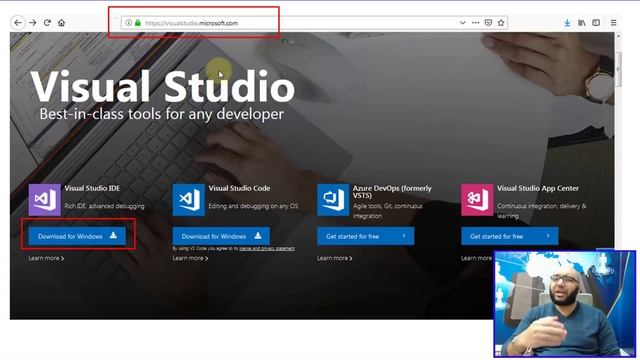Viewport: 640px width, 360px height.
Task: Open the browser home page icon
Action: pyautogui.click(x=62, y=23)
